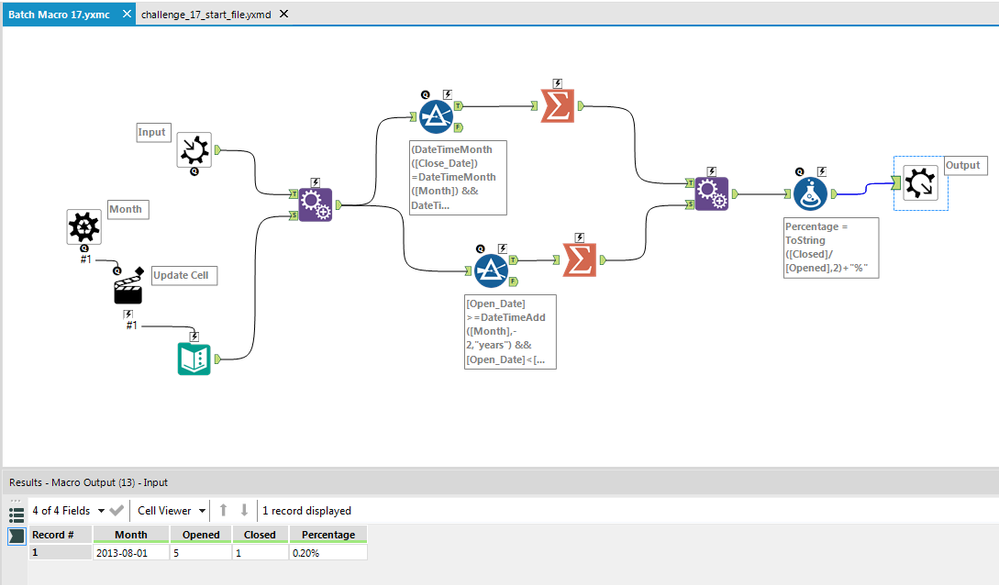The height and width of the screenshot is (585, 999).
Task: Click the '1 record displayed' status text
Action: pyautogui.click(x=306, y=510)
